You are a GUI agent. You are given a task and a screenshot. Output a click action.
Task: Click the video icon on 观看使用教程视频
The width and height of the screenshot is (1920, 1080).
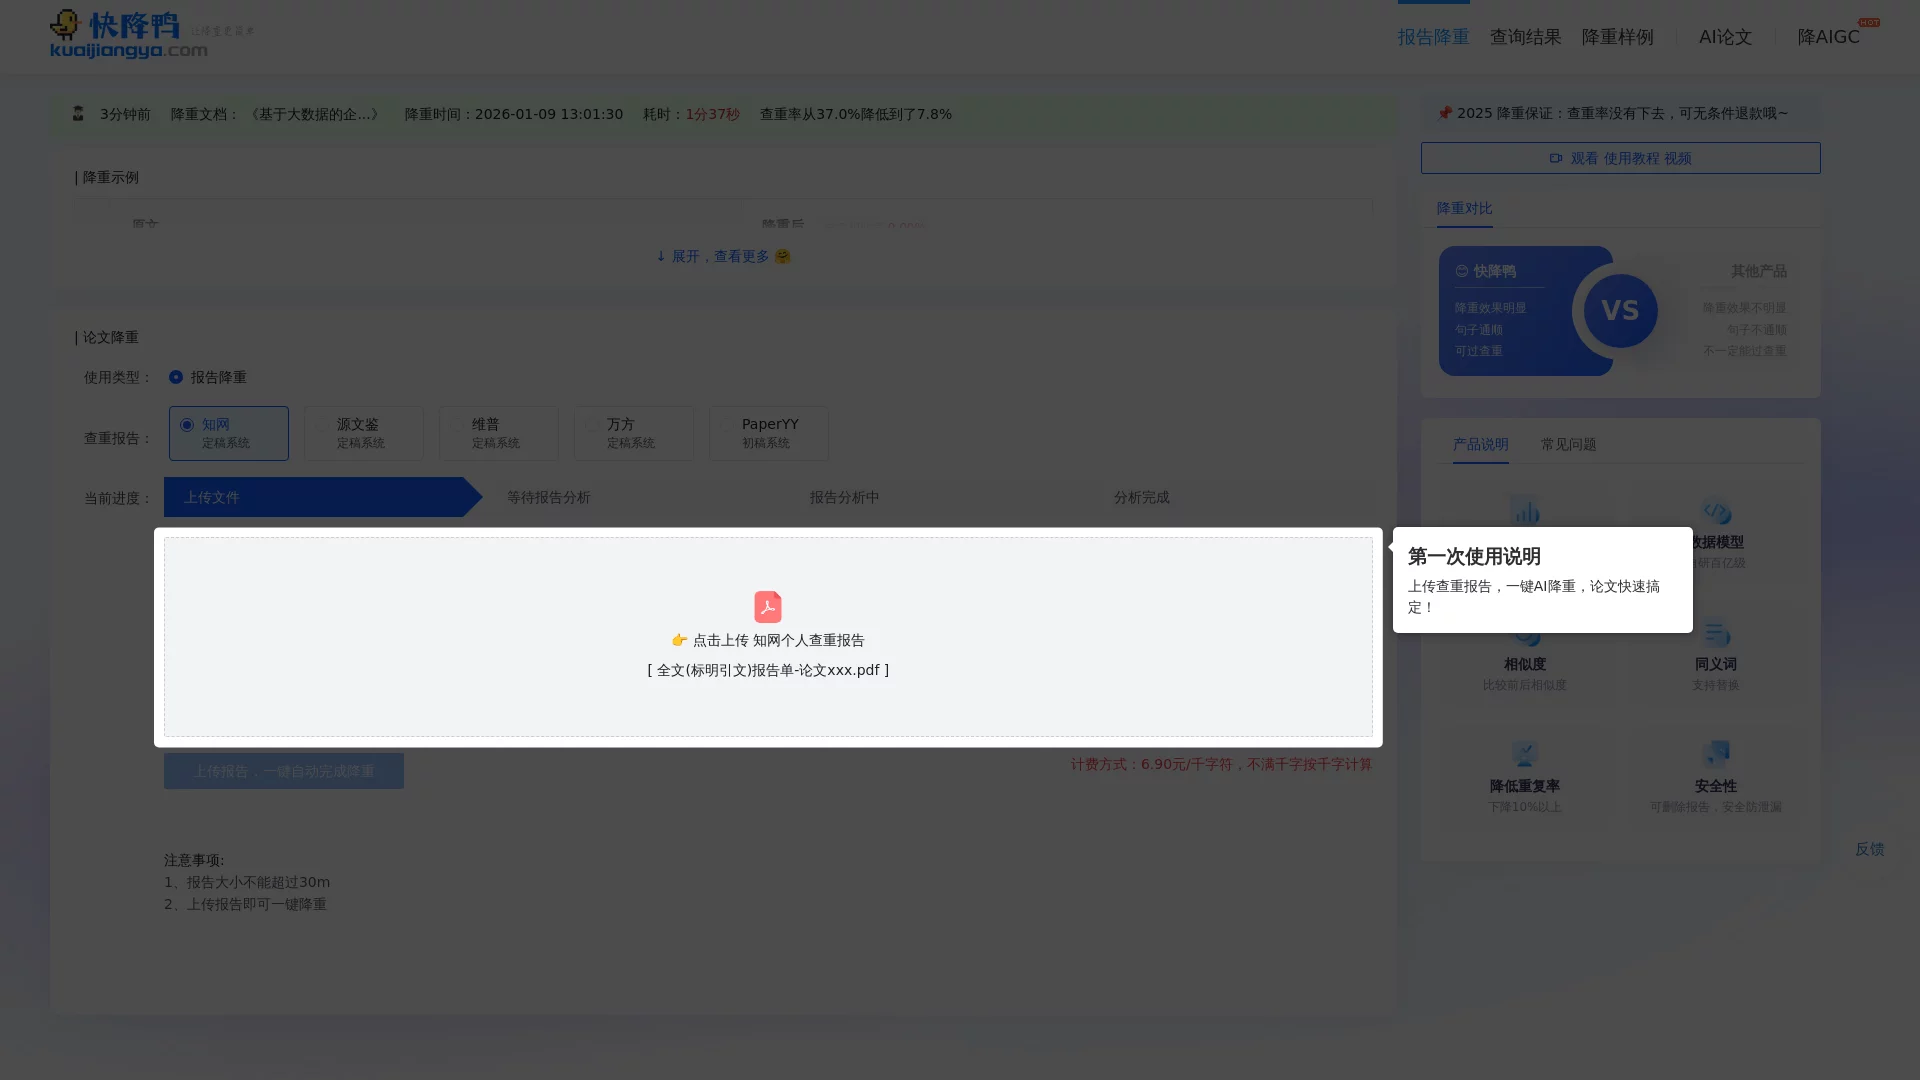tap(1557, 158)
